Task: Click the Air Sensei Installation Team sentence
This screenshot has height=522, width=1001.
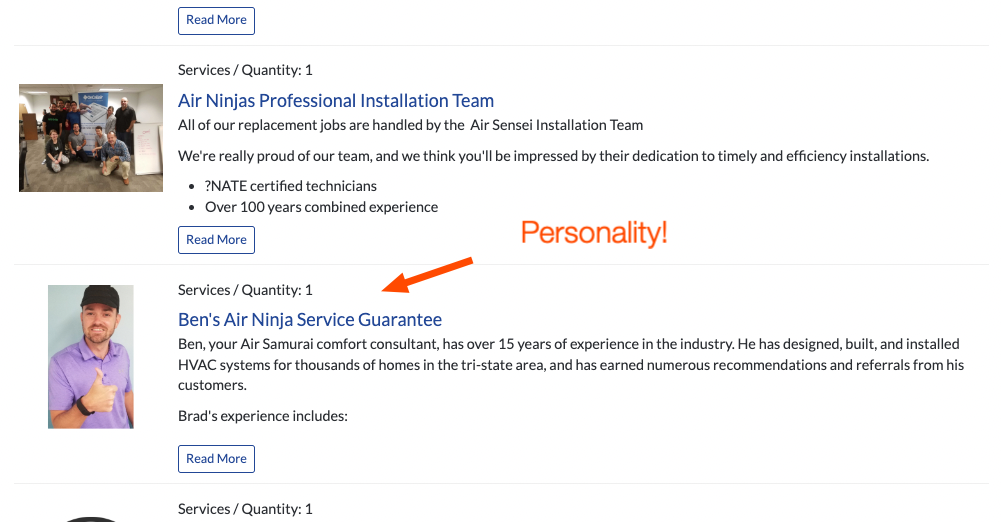Action: tap(410, 125)
